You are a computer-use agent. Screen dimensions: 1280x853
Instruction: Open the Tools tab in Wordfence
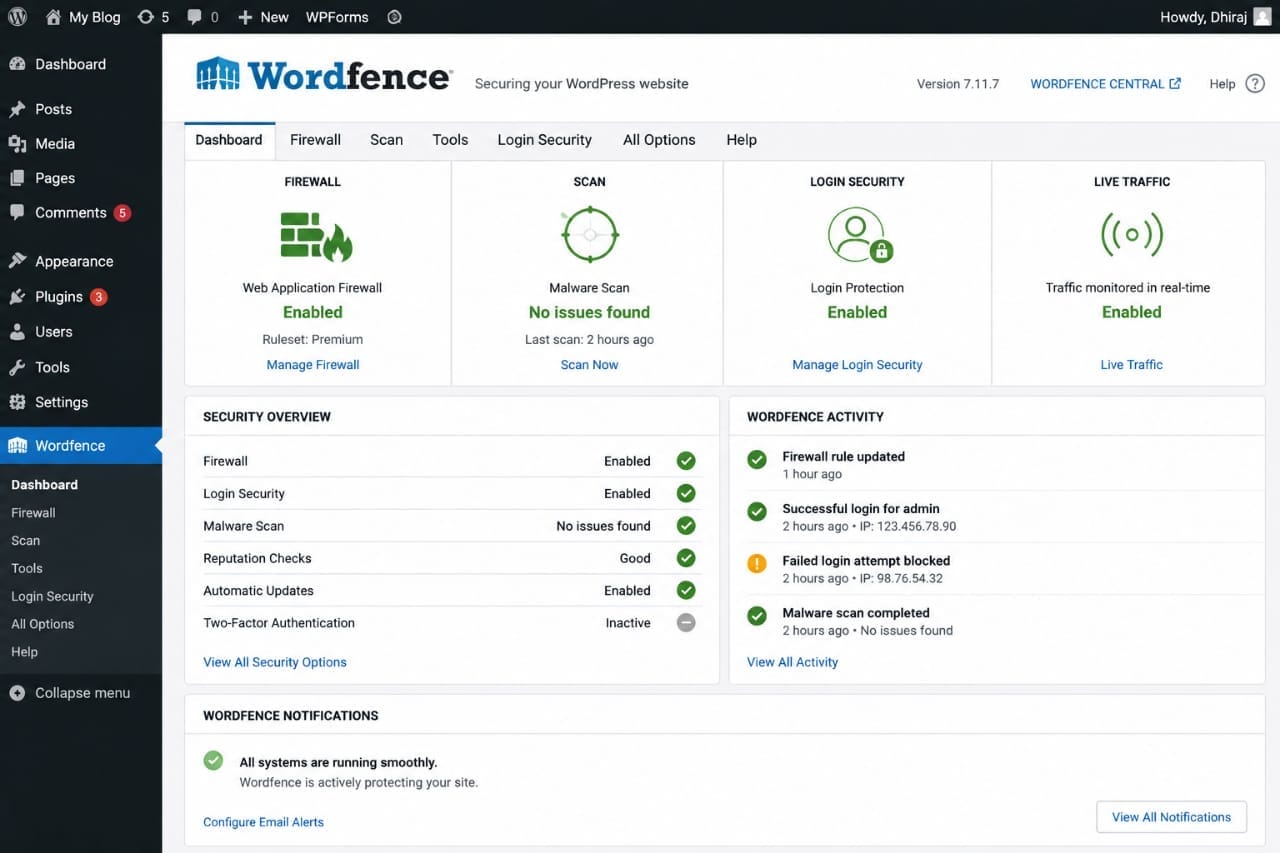click(x=450, y=140)
